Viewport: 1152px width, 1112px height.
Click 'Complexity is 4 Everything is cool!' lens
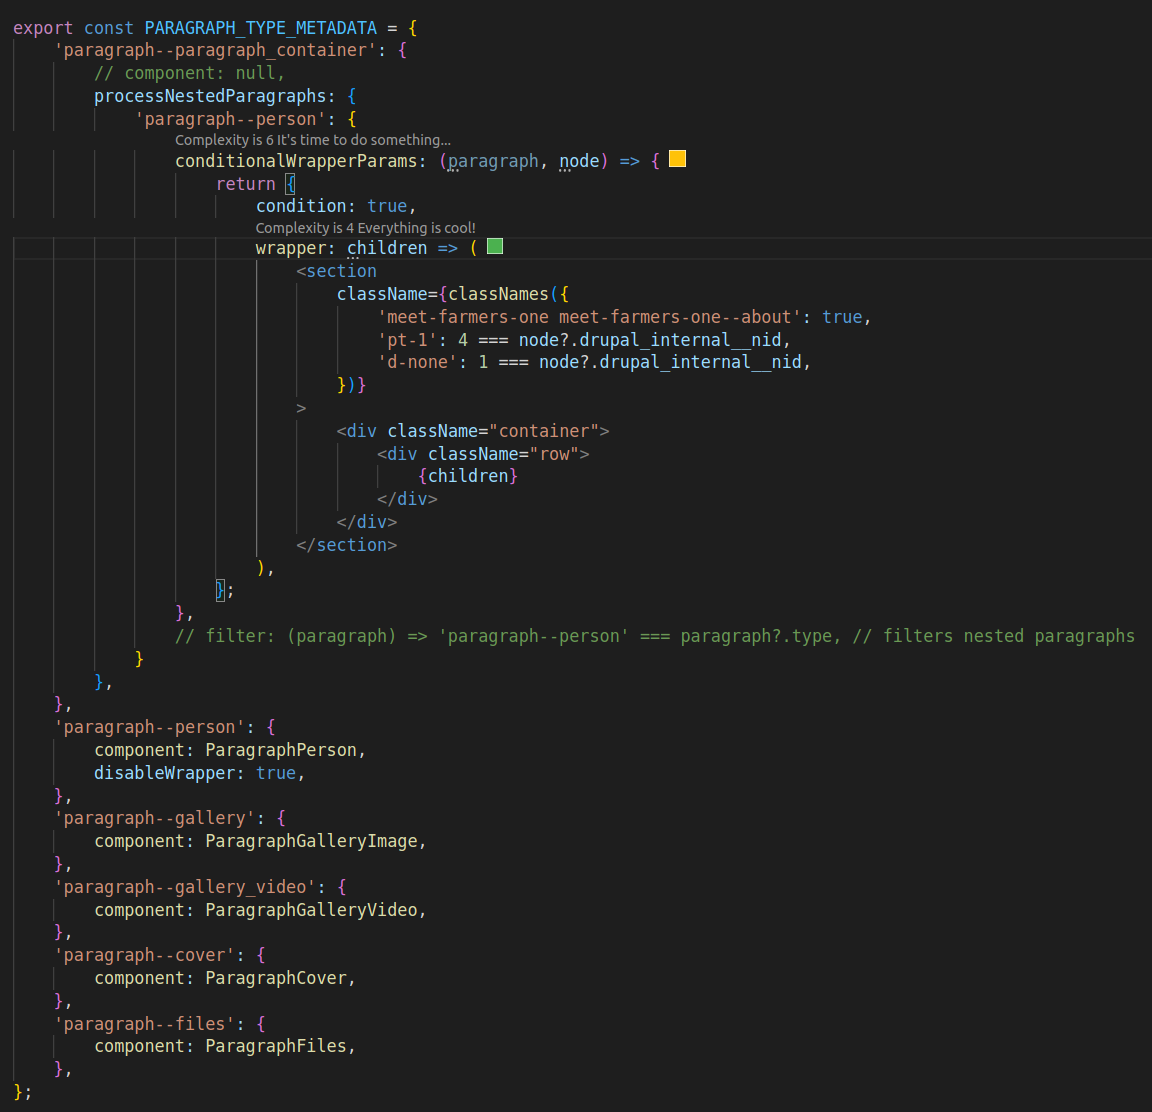click(x=365, y=228)
